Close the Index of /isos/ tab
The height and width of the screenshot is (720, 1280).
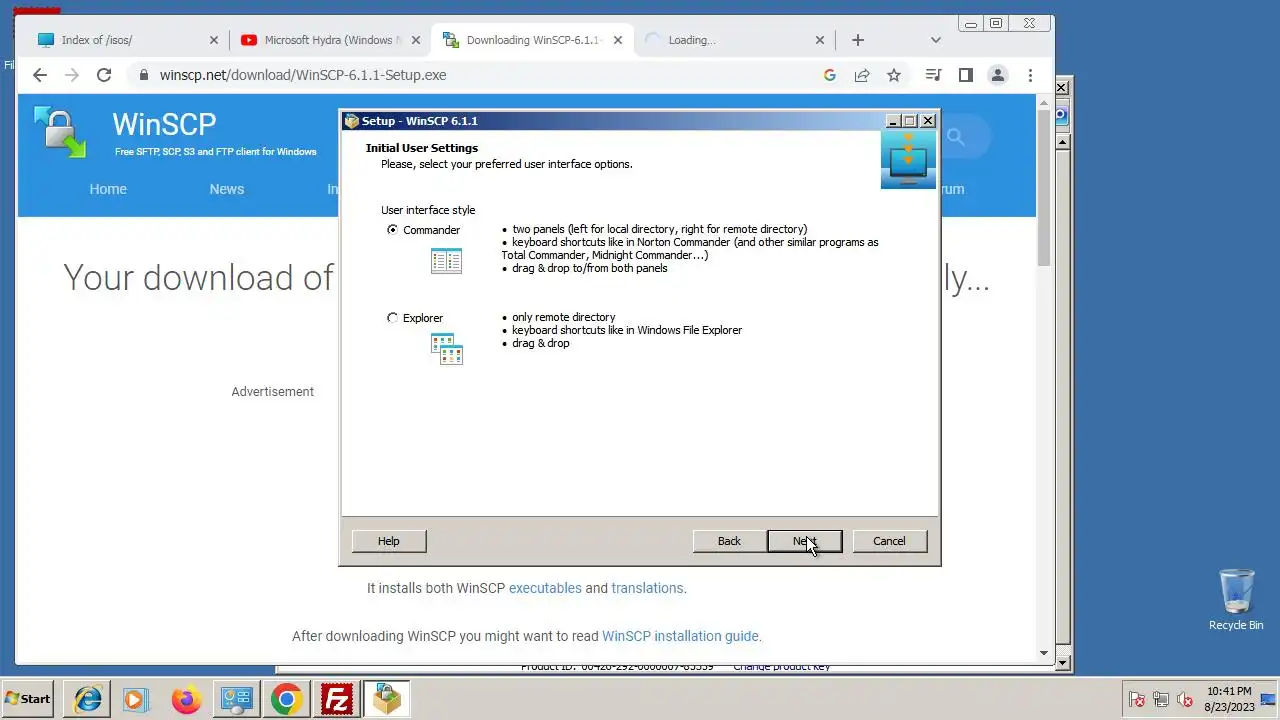pos(214,40)
